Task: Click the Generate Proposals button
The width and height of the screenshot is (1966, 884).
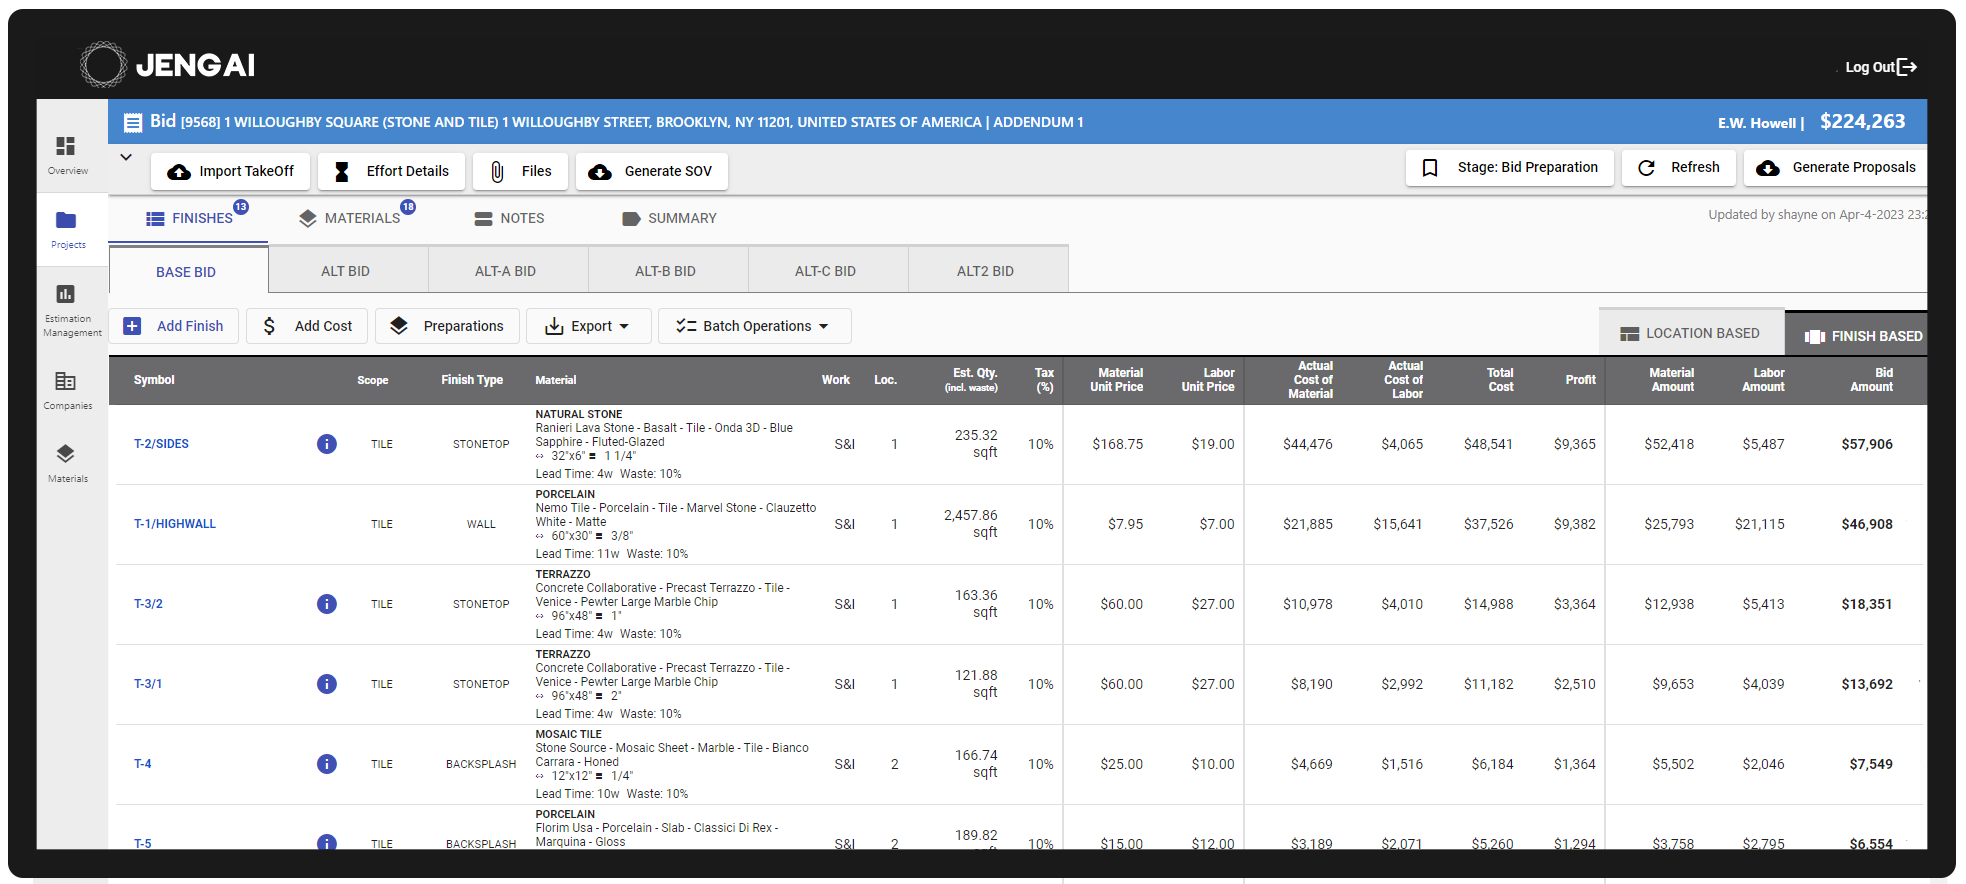Action: click(x=1836, y=168)
